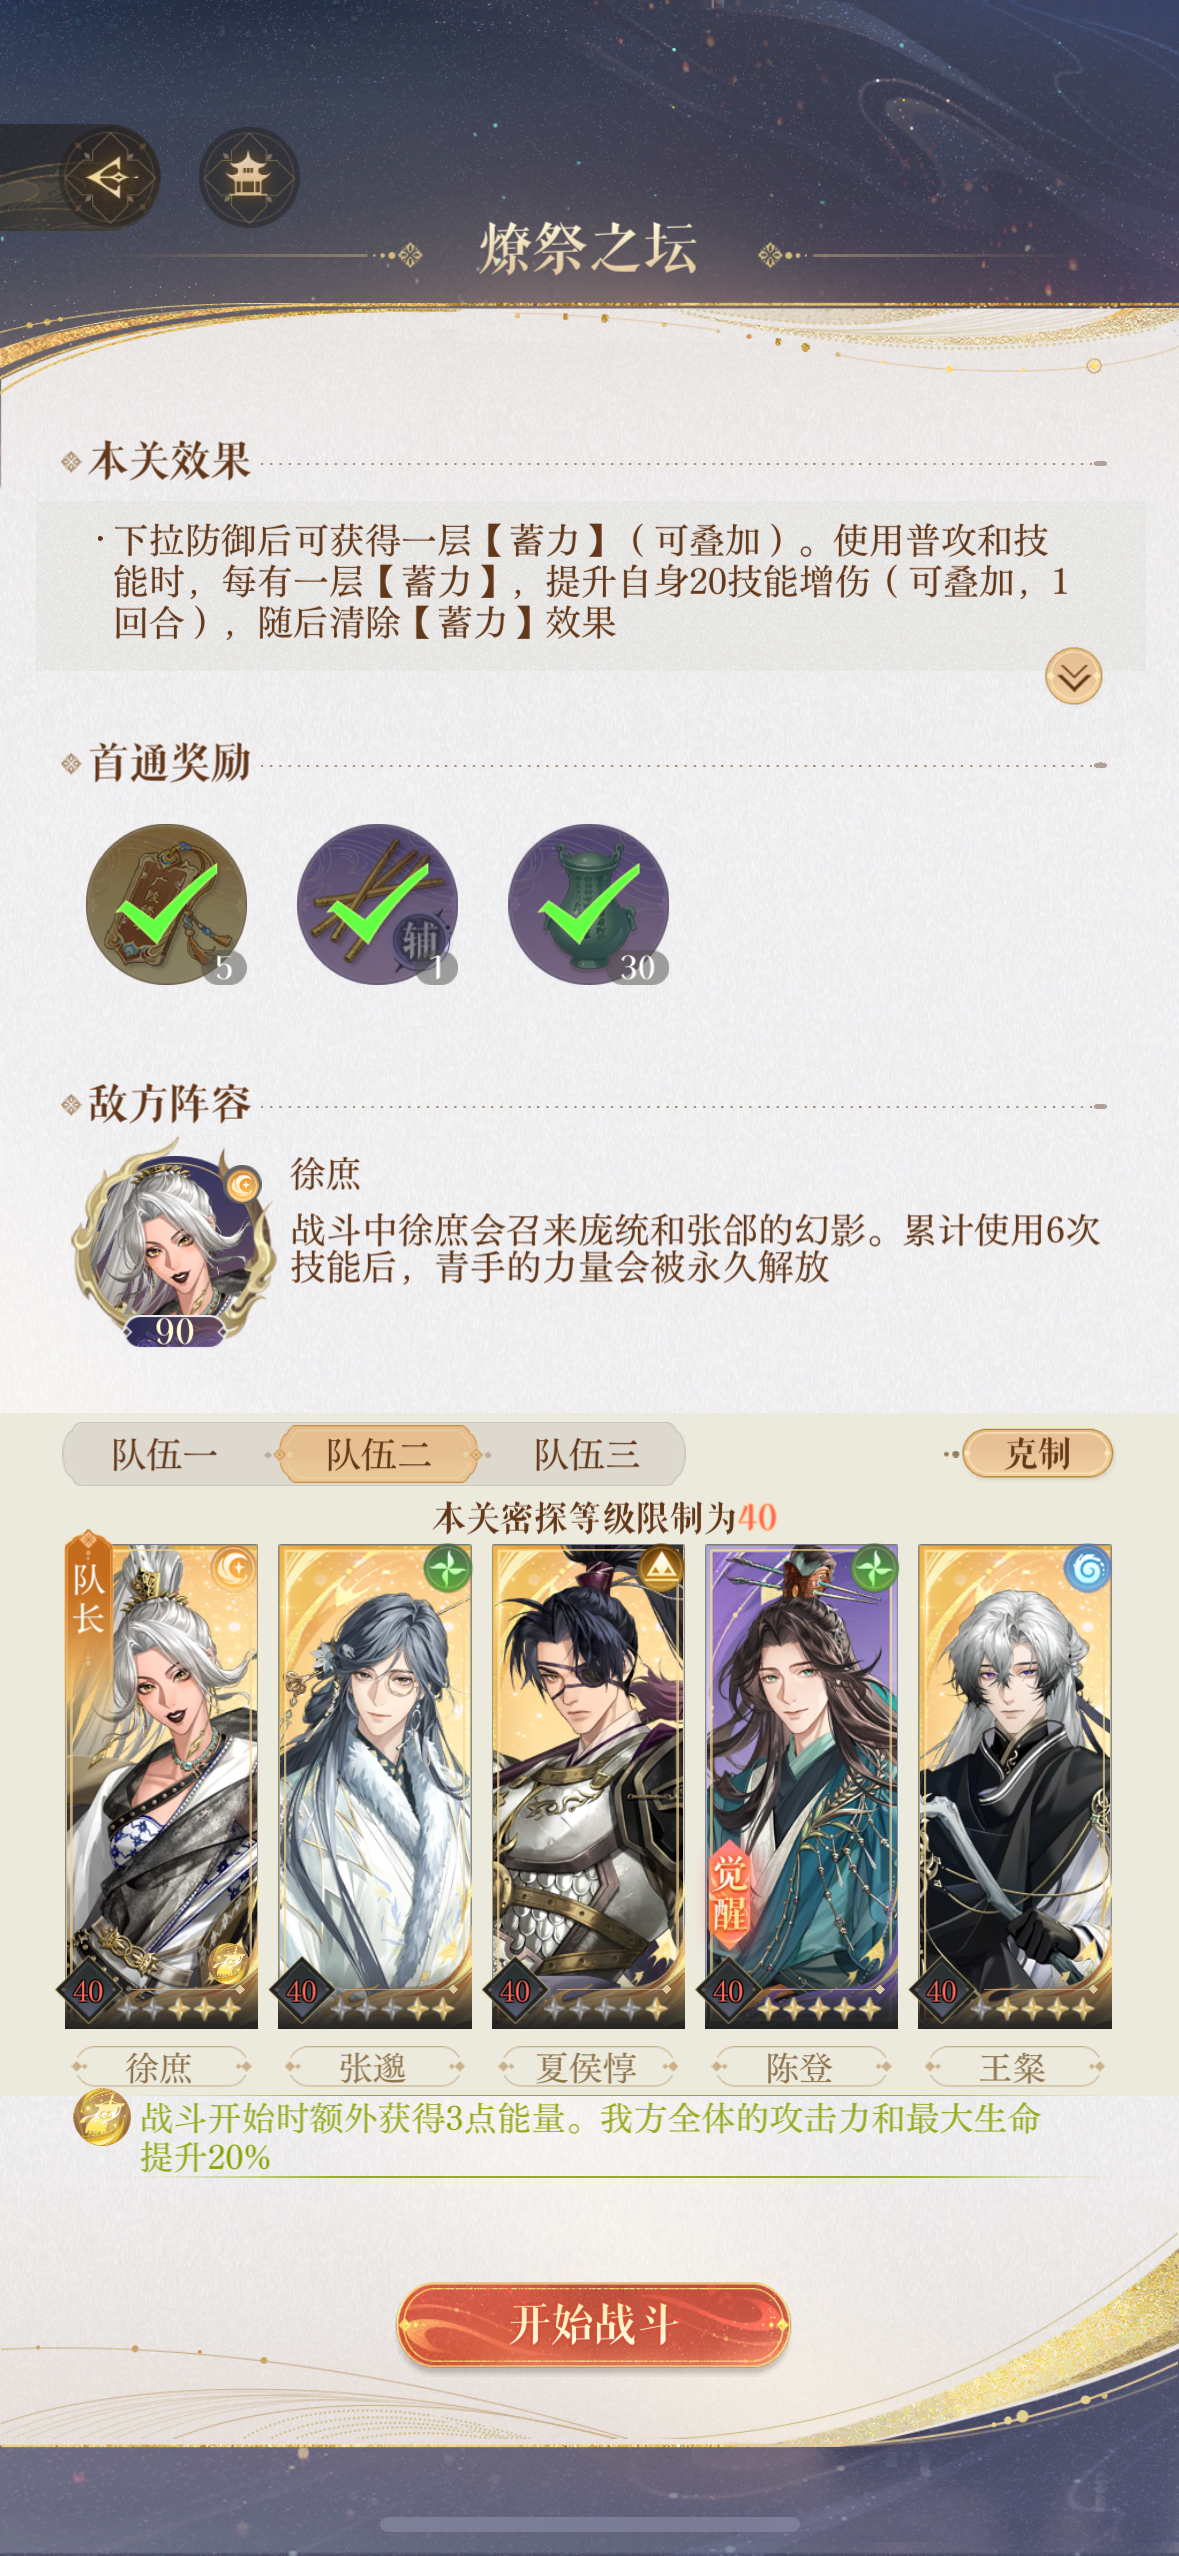Tap the green bronze vessel reward

588,904
